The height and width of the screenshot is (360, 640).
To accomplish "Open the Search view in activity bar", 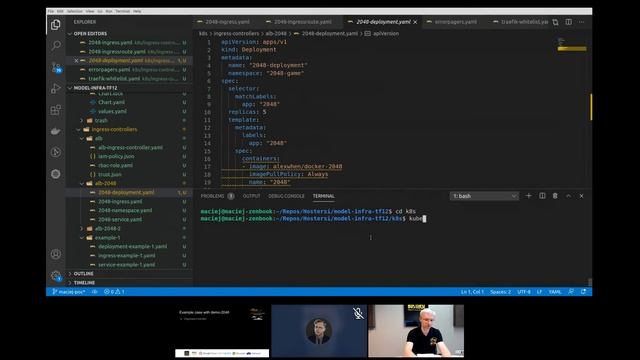I will tap(56, 45).
